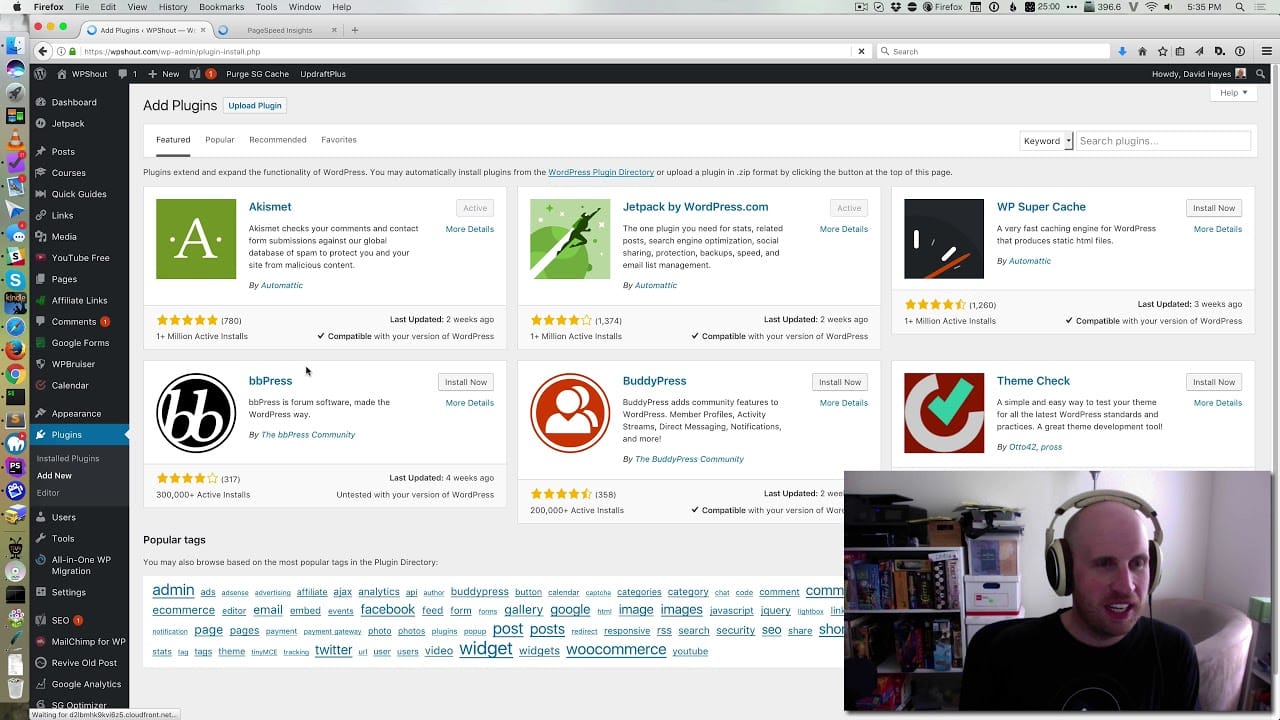Click the BuddyPress plugin icon
1280x720 pixels.
570,413
